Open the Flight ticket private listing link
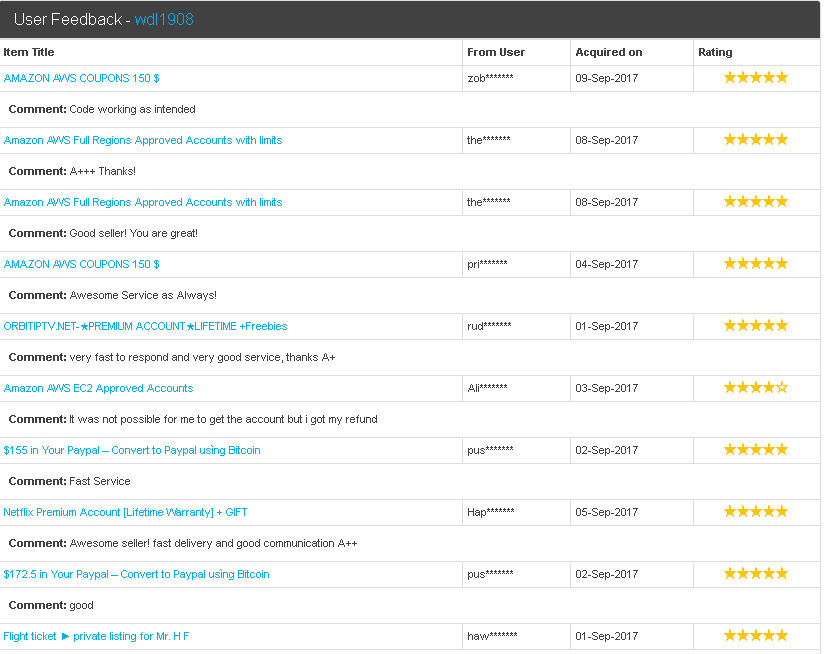 click(96, 636)
